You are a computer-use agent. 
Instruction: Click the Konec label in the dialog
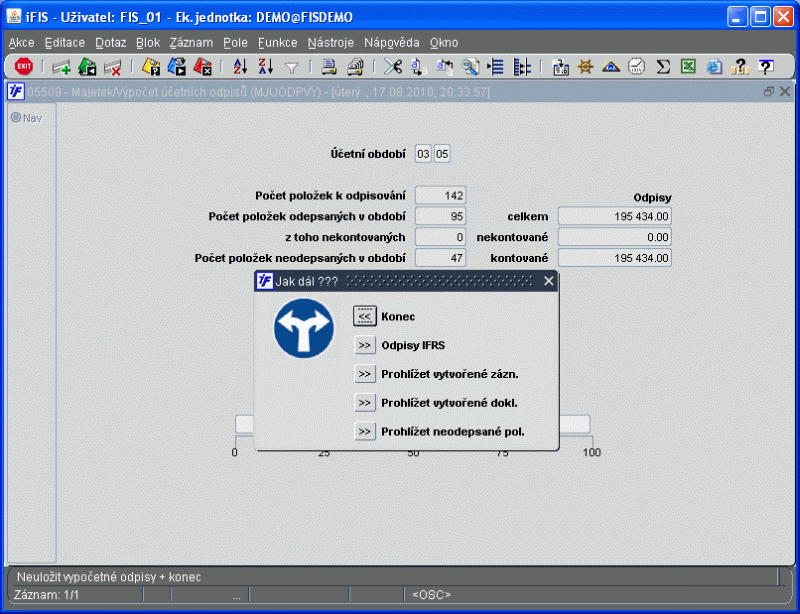click(398, 316)
